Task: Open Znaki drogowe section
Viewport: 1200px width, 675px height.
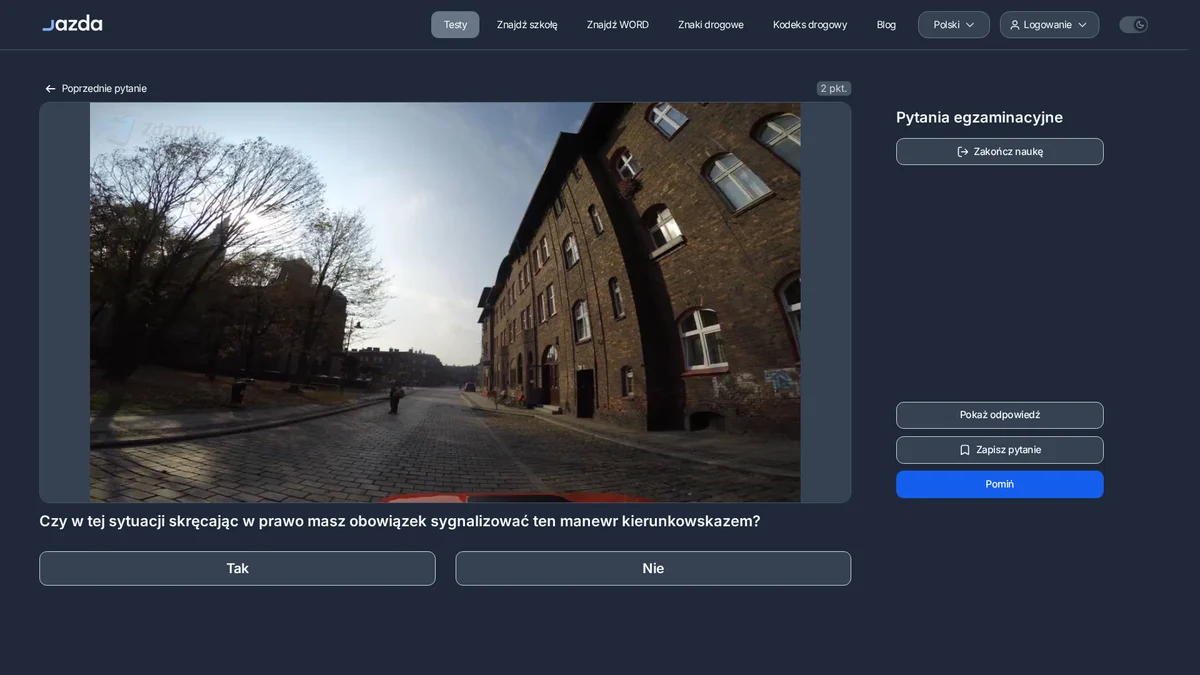Action: pos(711,25)
